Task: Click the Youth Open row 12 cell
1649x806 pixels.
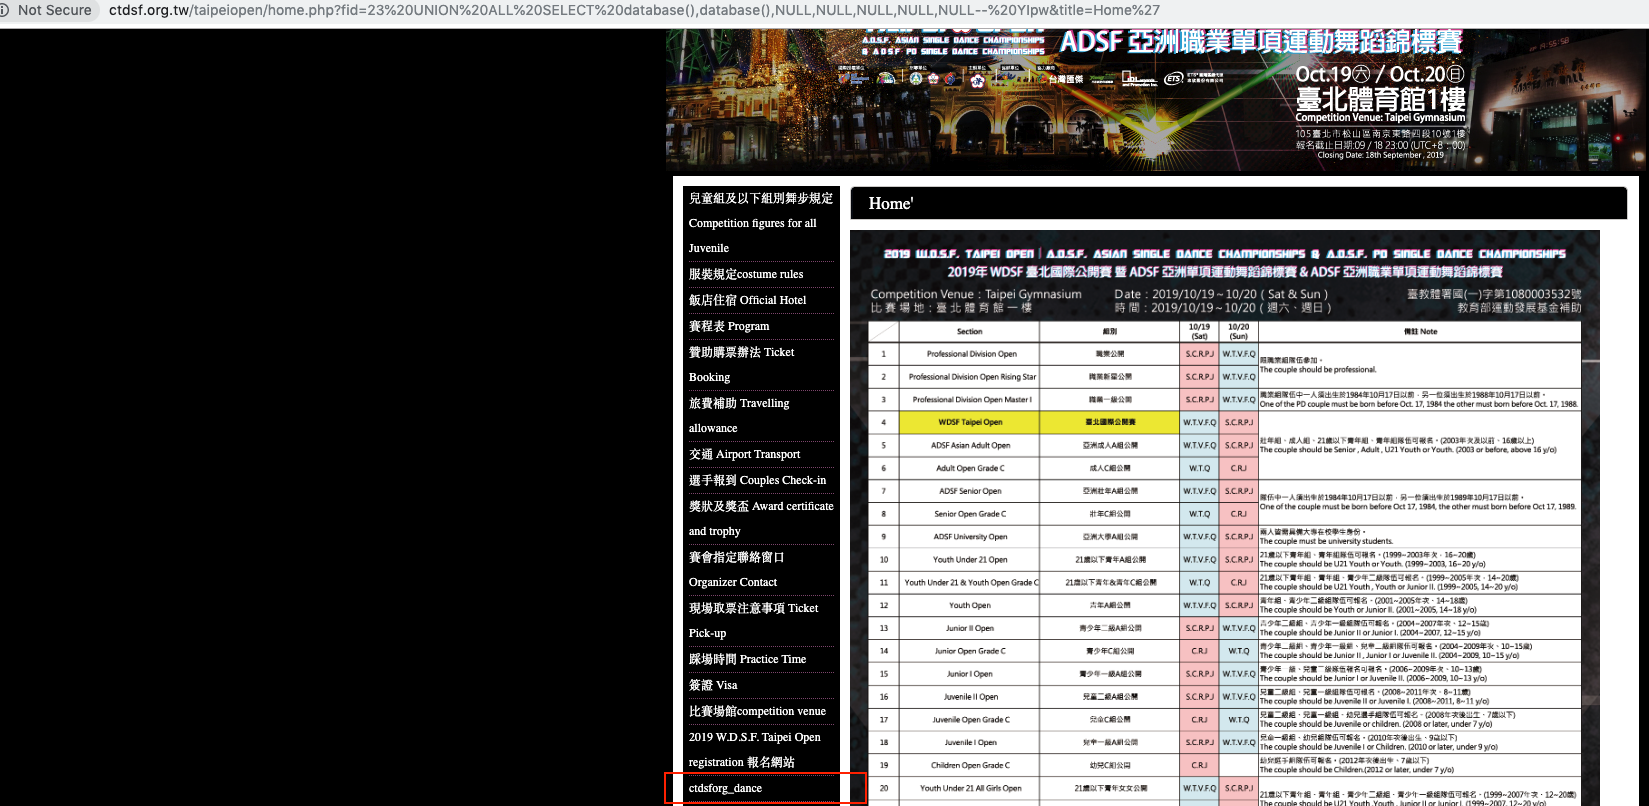Action: (970, 605)
